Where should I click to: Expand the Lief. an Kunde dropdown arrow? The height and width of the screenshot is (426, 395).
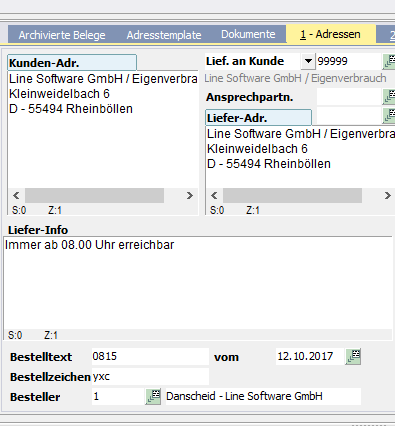click(308, 61)
